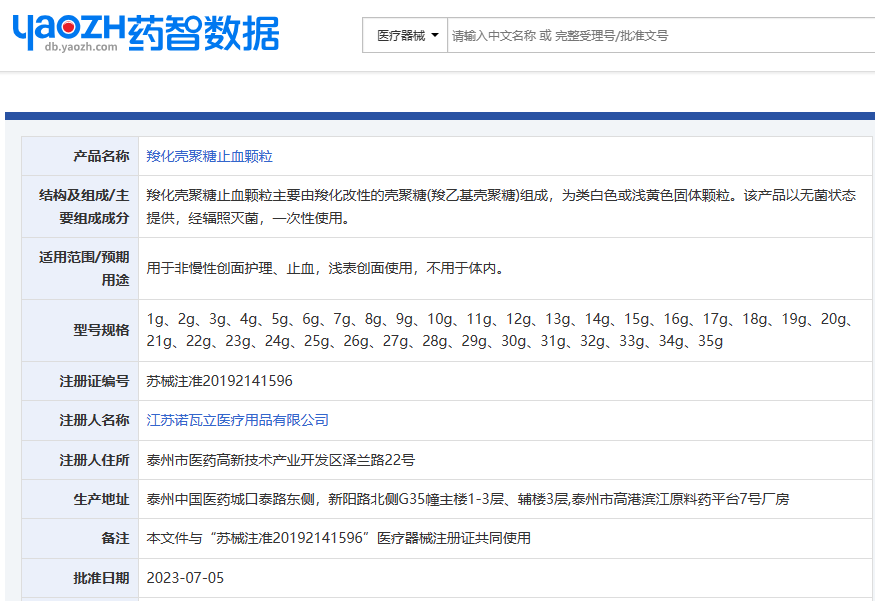This screenshot has width=875, height=601.
Task: Click the registration number 苏械注准20192141596 value
Action: 219,381
